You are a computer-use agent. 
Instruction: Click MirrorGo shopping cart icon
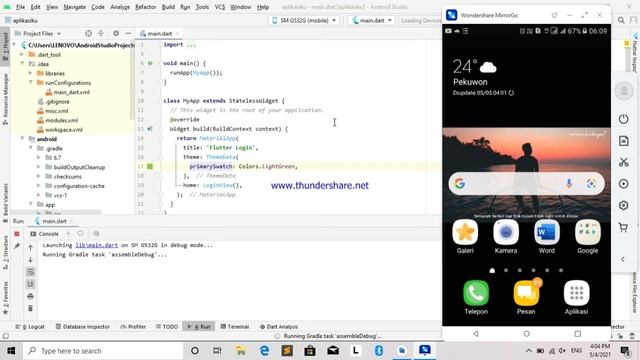[x=623, y=227]
